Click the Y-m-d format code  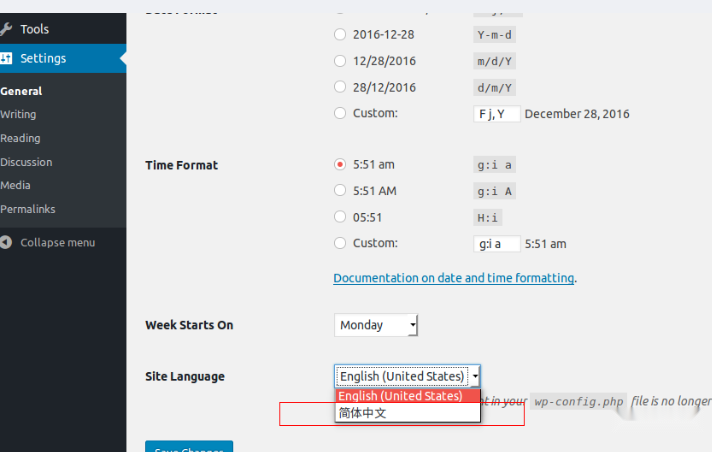(x=494, y=35)
